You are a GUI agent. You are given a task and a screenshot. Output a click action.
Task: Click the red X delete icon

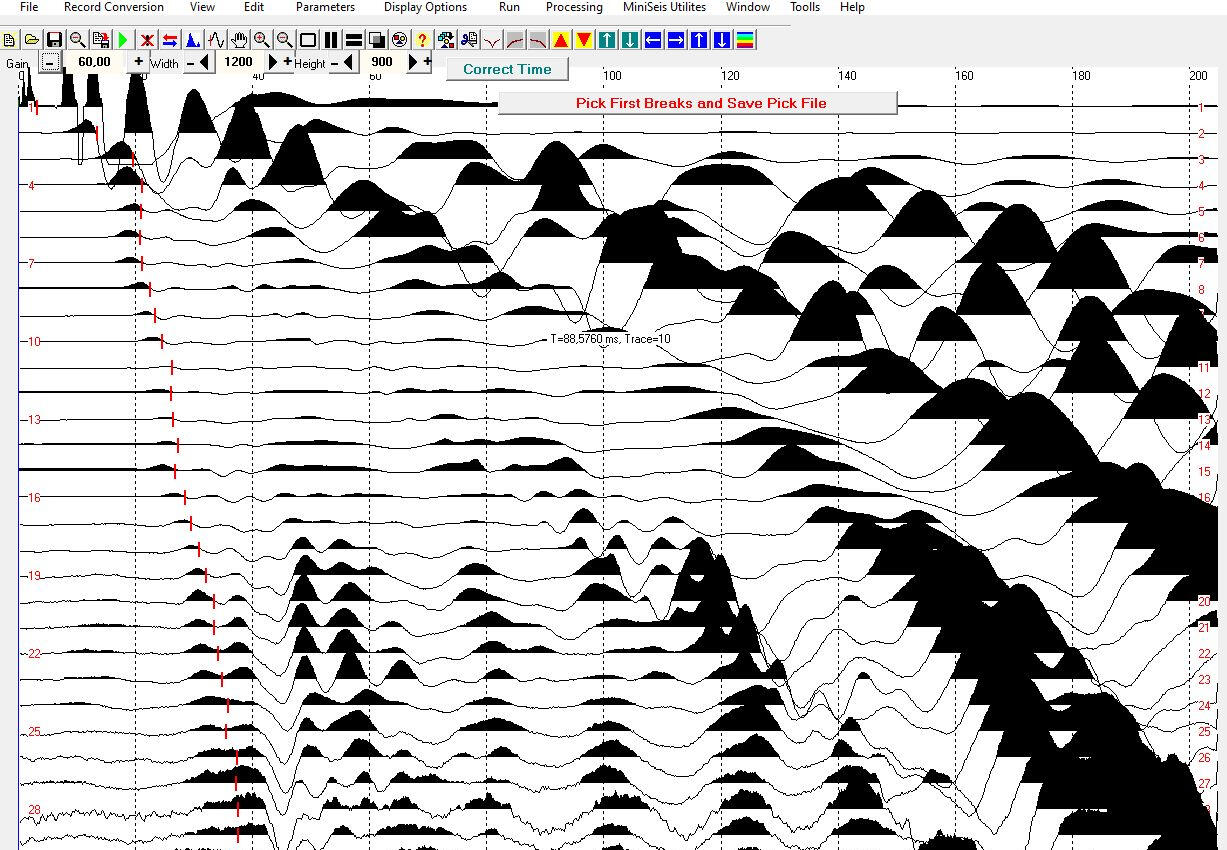(x=147, y=40)
